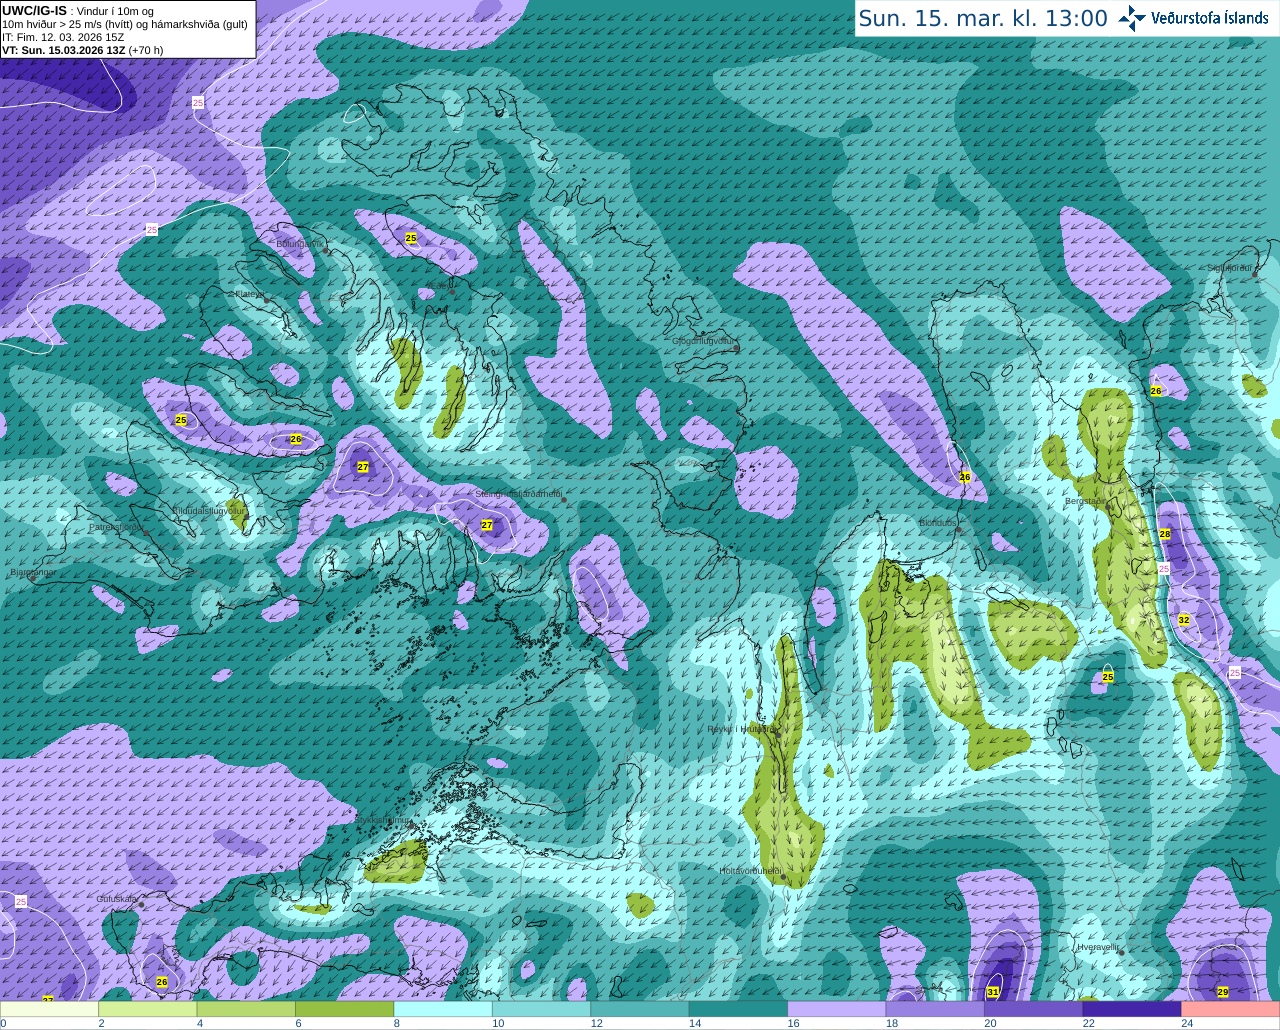Select the 'Sun. 15. mar. kl. 13:00' timestamp
Viewport: 1280px width, 1030px height.
tap(983, 18)
